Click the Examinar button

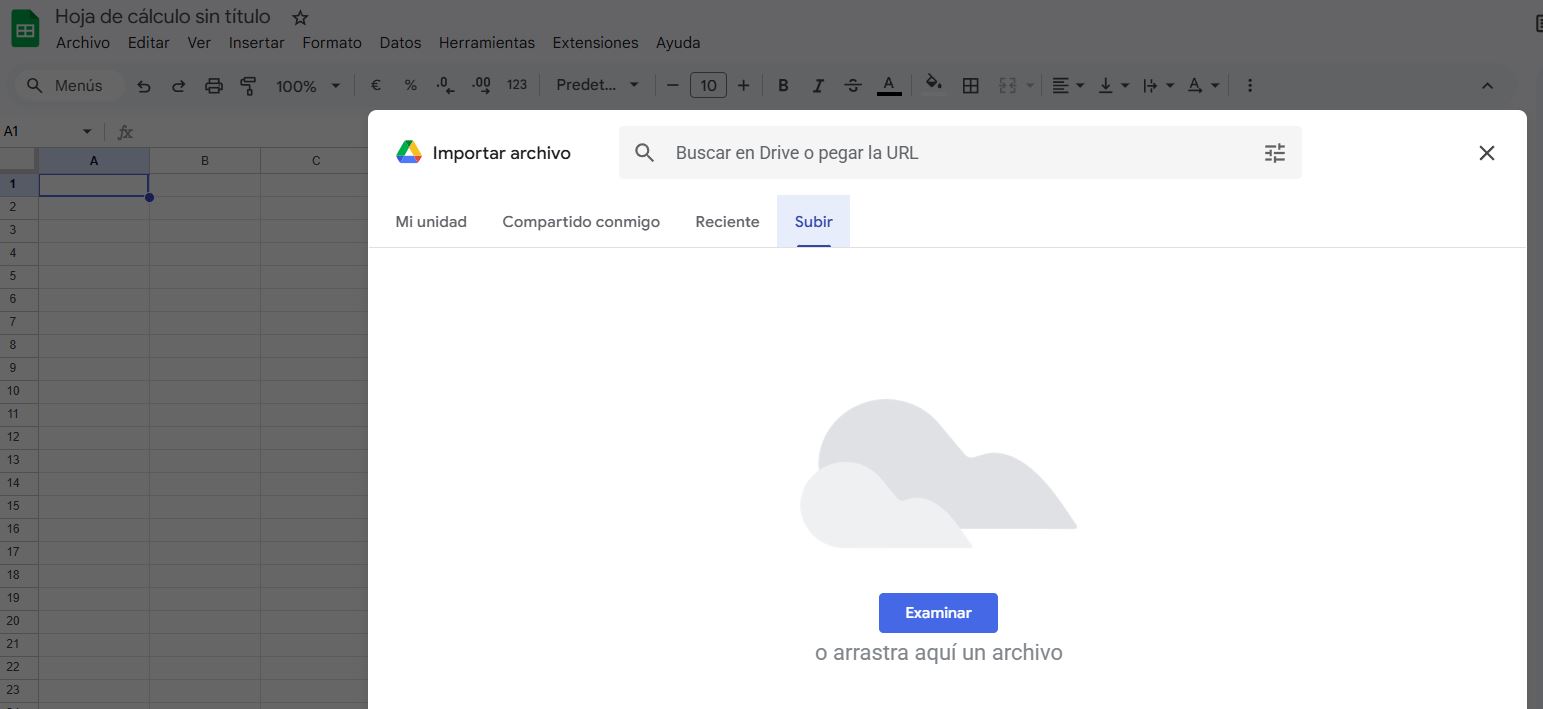(x=938, y=613)
